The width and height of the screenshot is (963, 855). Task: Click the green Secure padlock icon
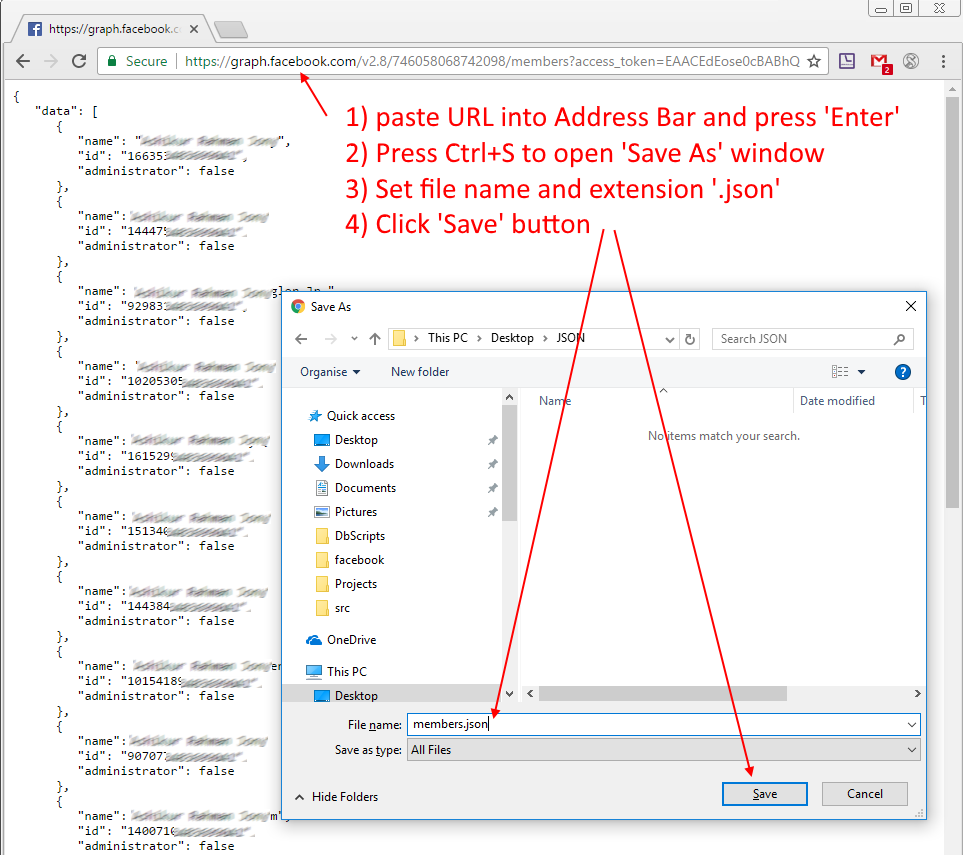pyautogui.click(x=112, y=61)
